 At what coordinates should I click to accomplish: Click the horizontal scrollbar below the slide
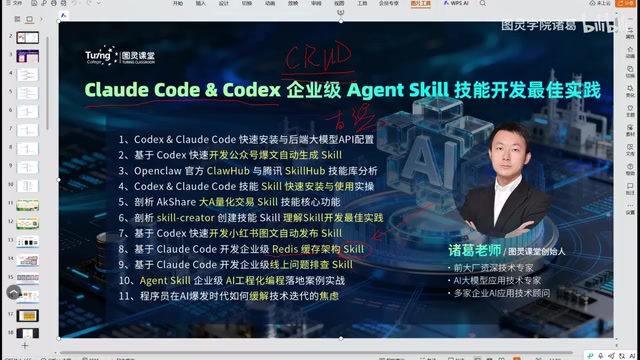coord(316,352)
